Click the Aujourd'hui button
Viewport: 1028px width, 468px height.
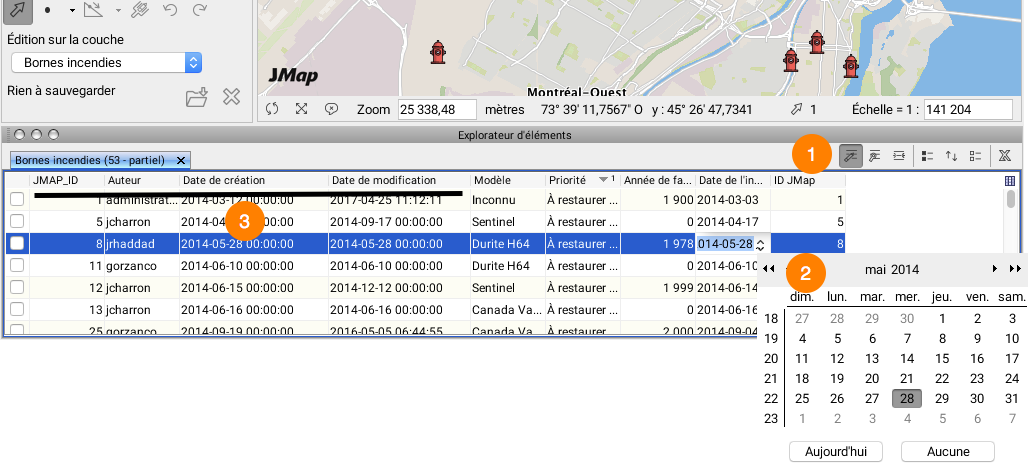(835, 452)
